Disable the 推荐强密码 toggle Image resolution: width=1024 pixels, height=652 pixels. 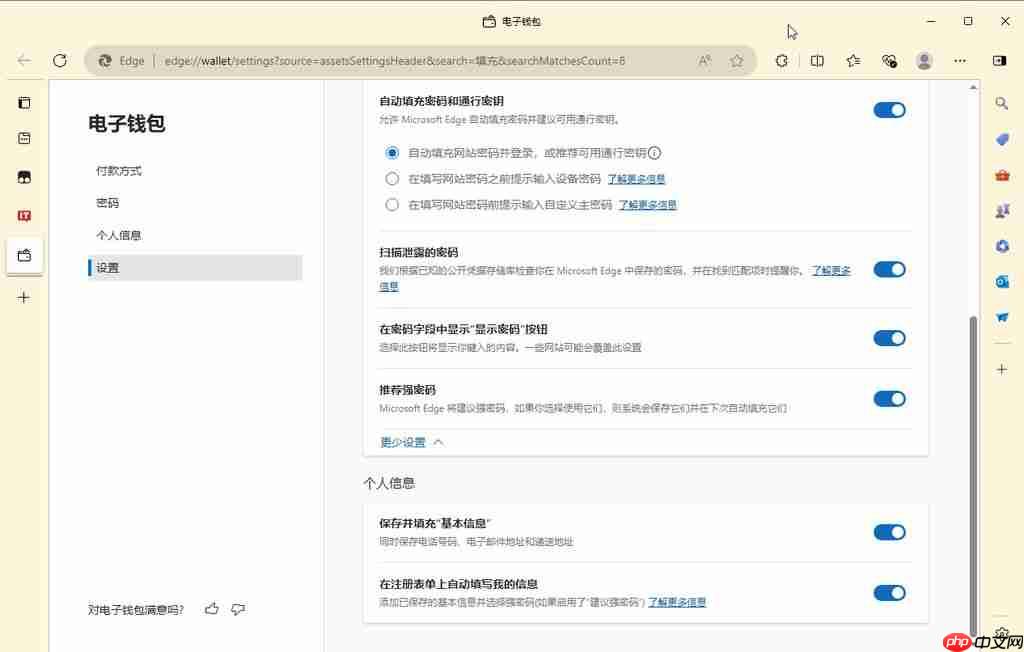tap(889, 398)
